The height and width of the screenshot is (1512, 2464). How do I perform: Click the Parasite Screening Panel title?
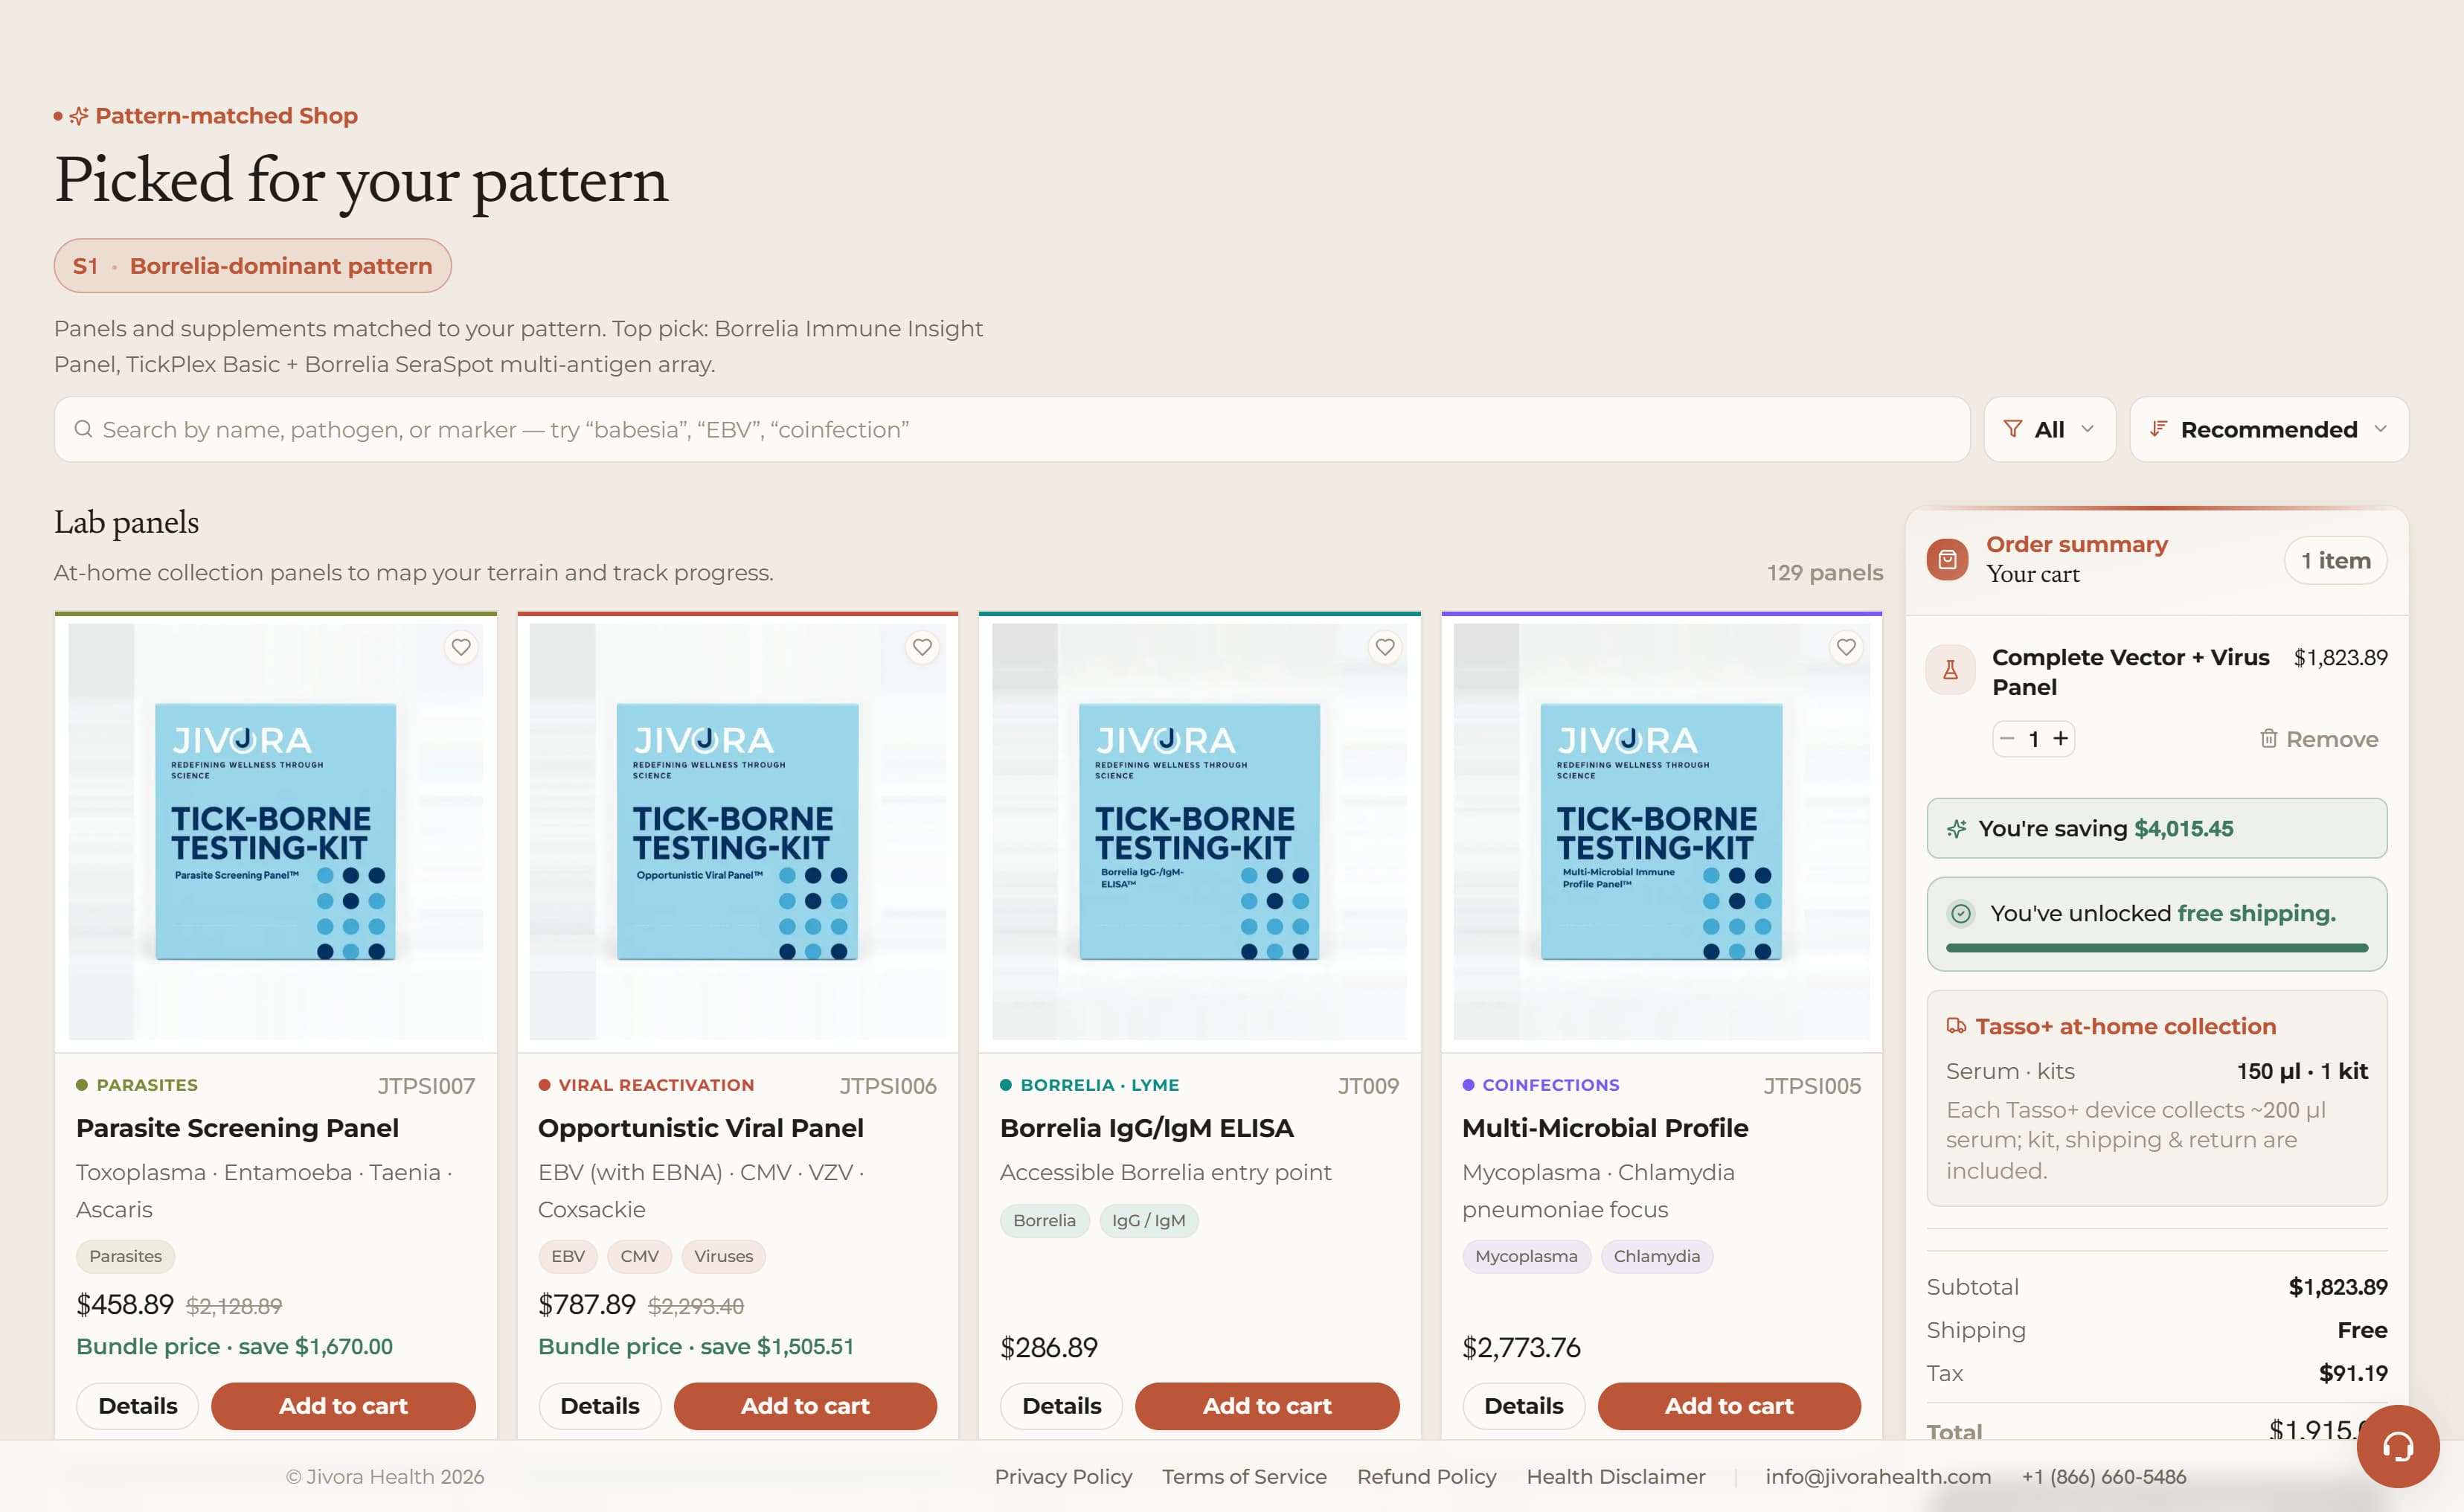pyautogui.click(x=238, y=1128)
